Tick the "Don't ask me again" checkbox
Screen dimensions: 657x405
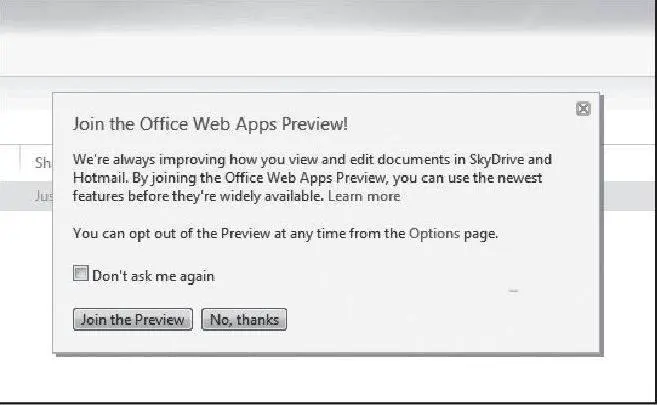81,274
